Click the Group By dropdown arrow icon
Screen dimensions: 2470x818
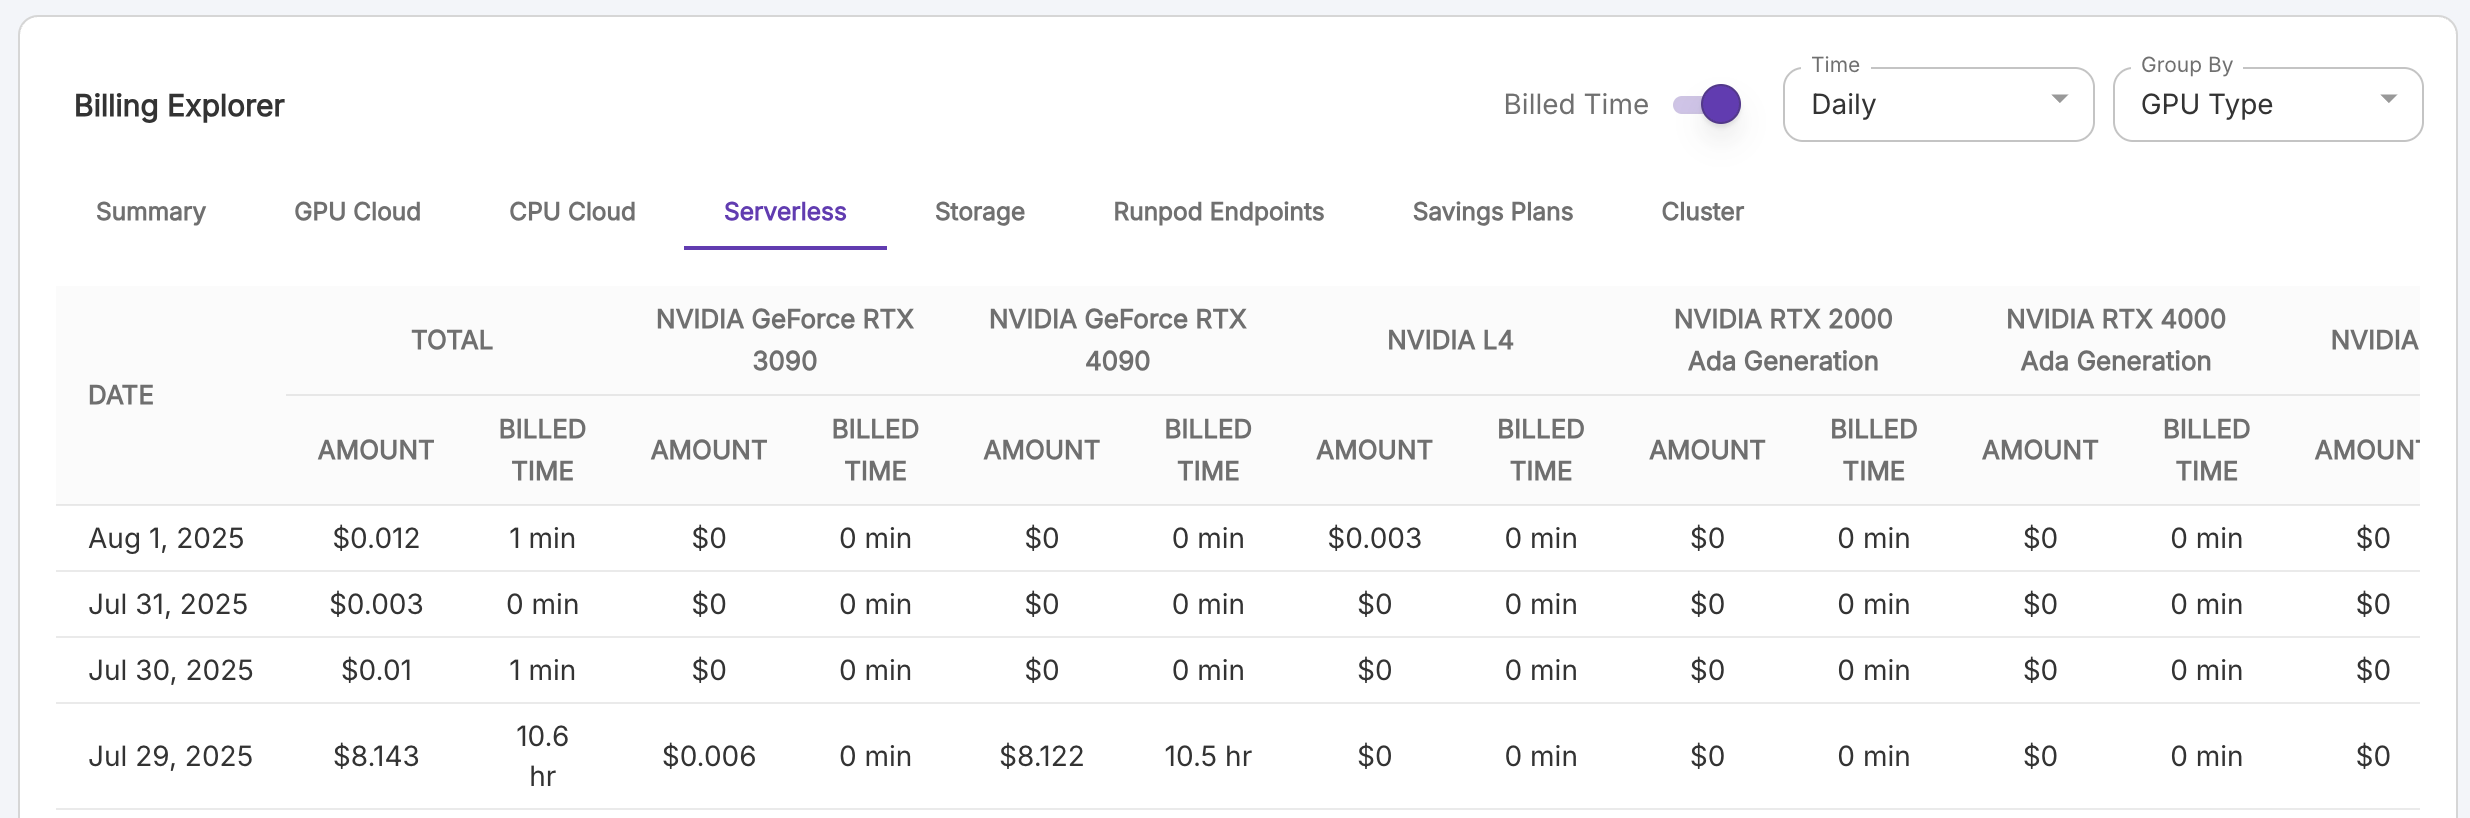(x=2389, y=99)
